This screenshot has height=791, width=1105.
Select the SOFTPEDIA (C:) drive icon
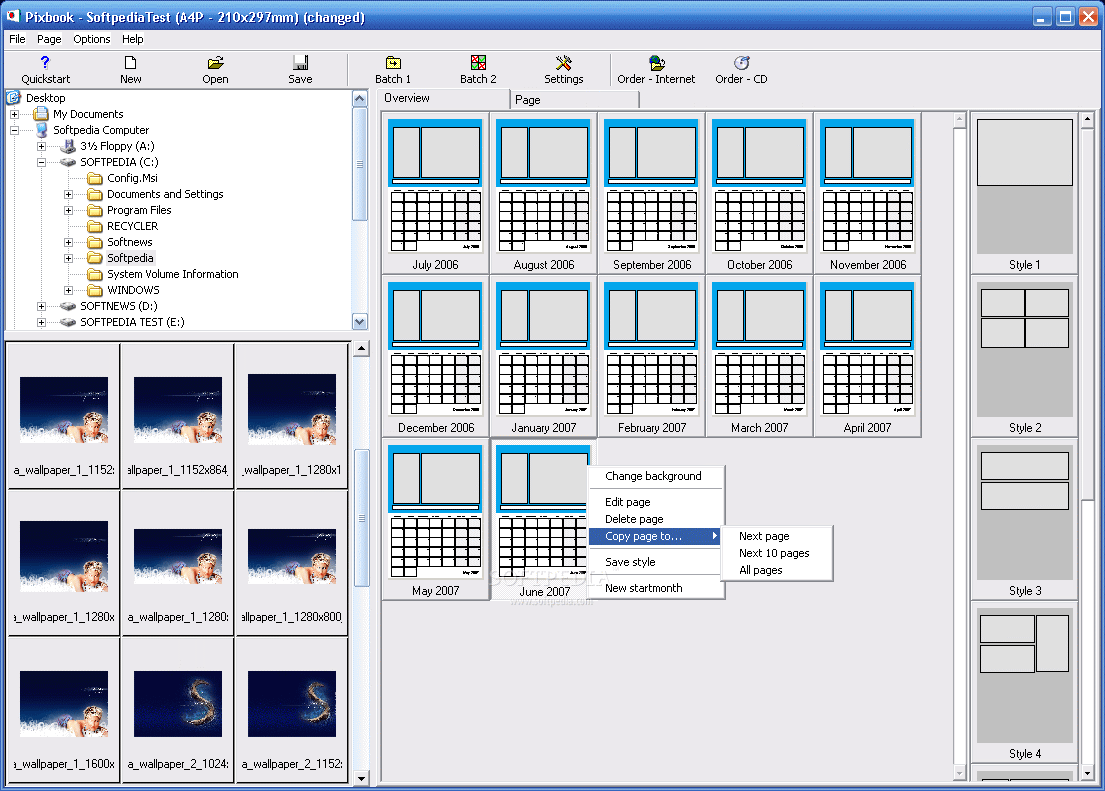click(x=68, y=162)
